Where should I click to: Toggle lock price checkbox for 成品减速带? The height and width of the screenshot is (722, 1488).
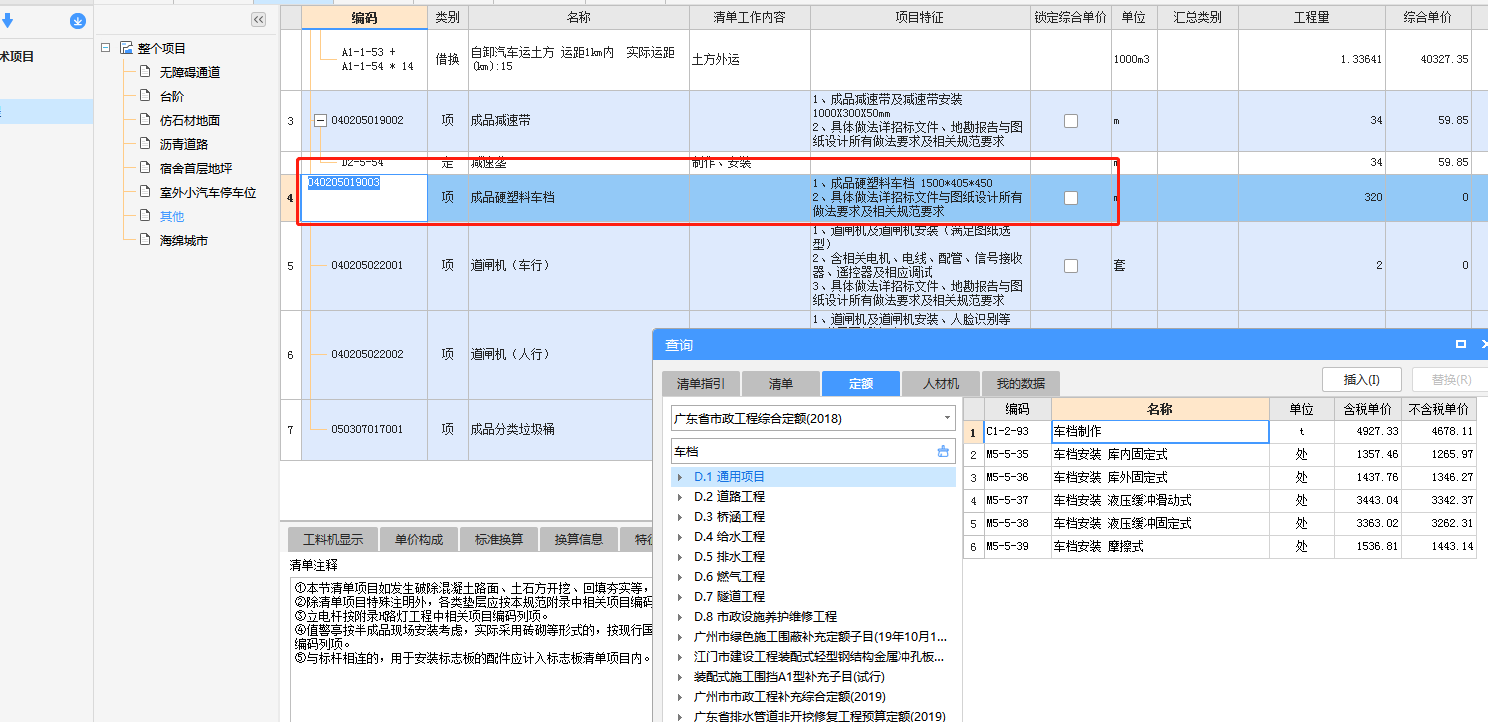coord(1071,120)
